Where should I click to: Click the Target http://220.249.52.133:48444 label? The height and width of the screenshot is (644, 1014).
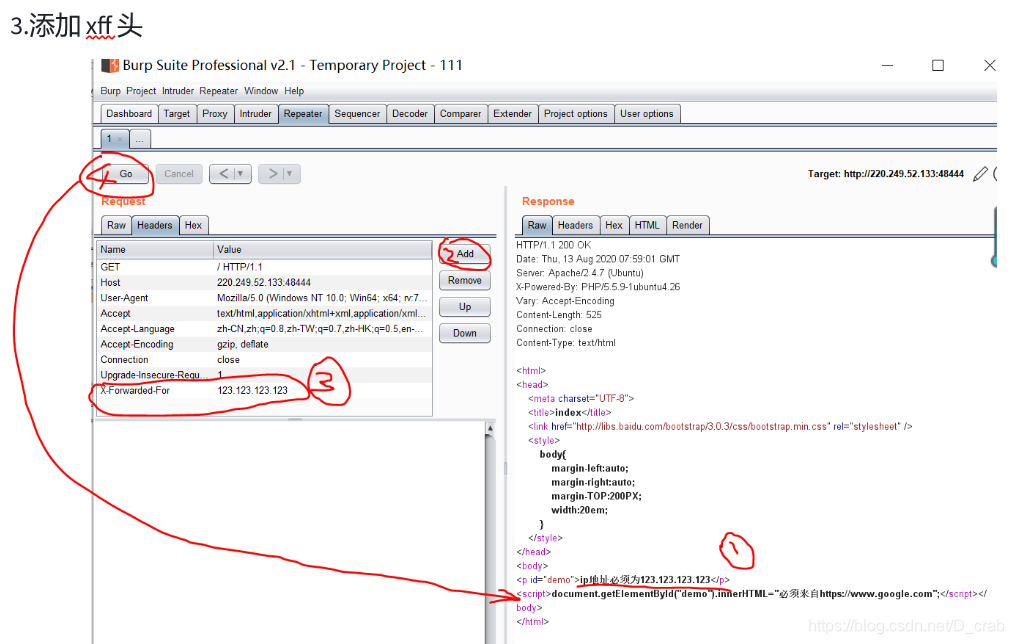click(885, 174)
